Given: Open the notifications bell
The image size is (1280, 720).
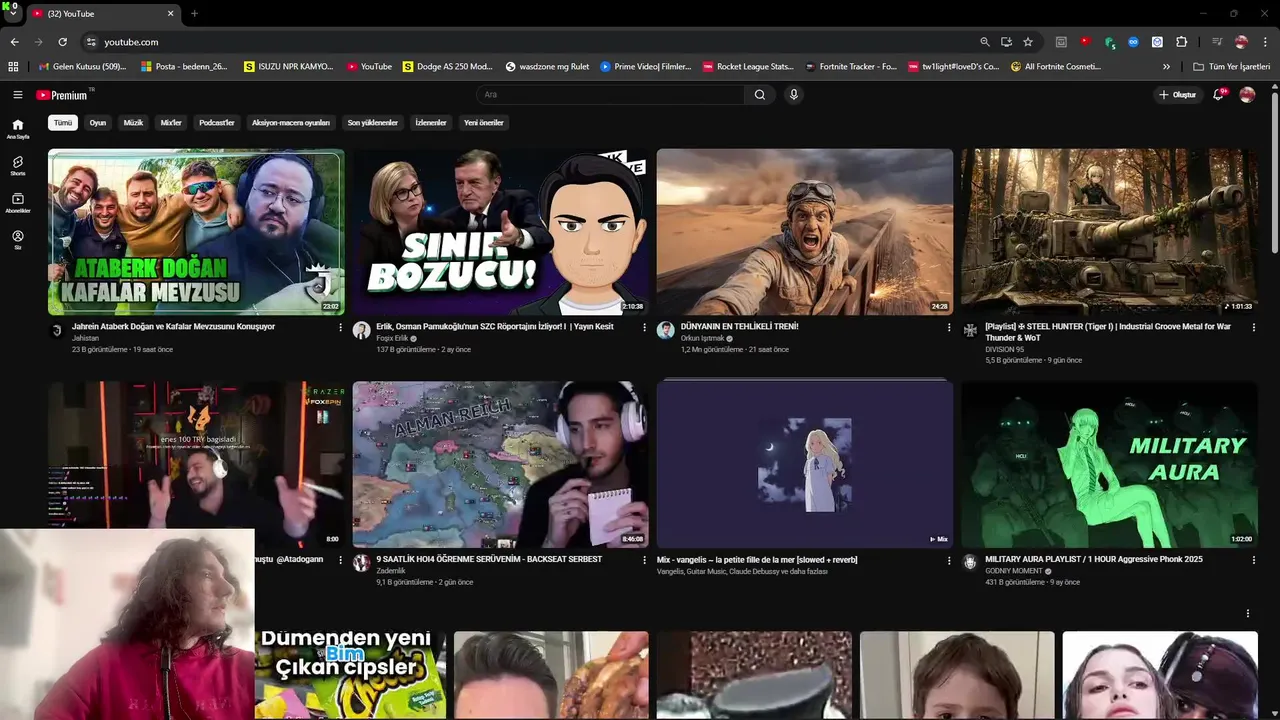Looking at the screenshot, I should [1219, 95].
